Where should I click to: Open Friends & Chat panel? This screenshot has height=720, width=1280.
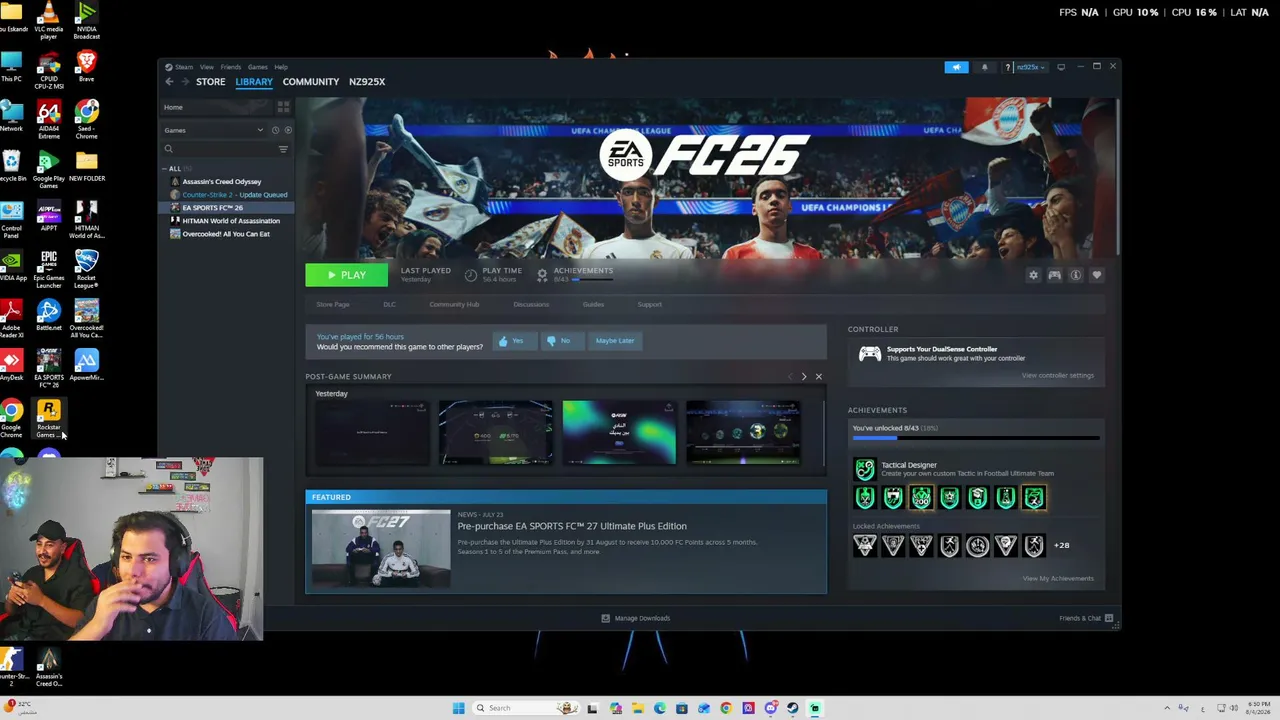point(1086,618)
